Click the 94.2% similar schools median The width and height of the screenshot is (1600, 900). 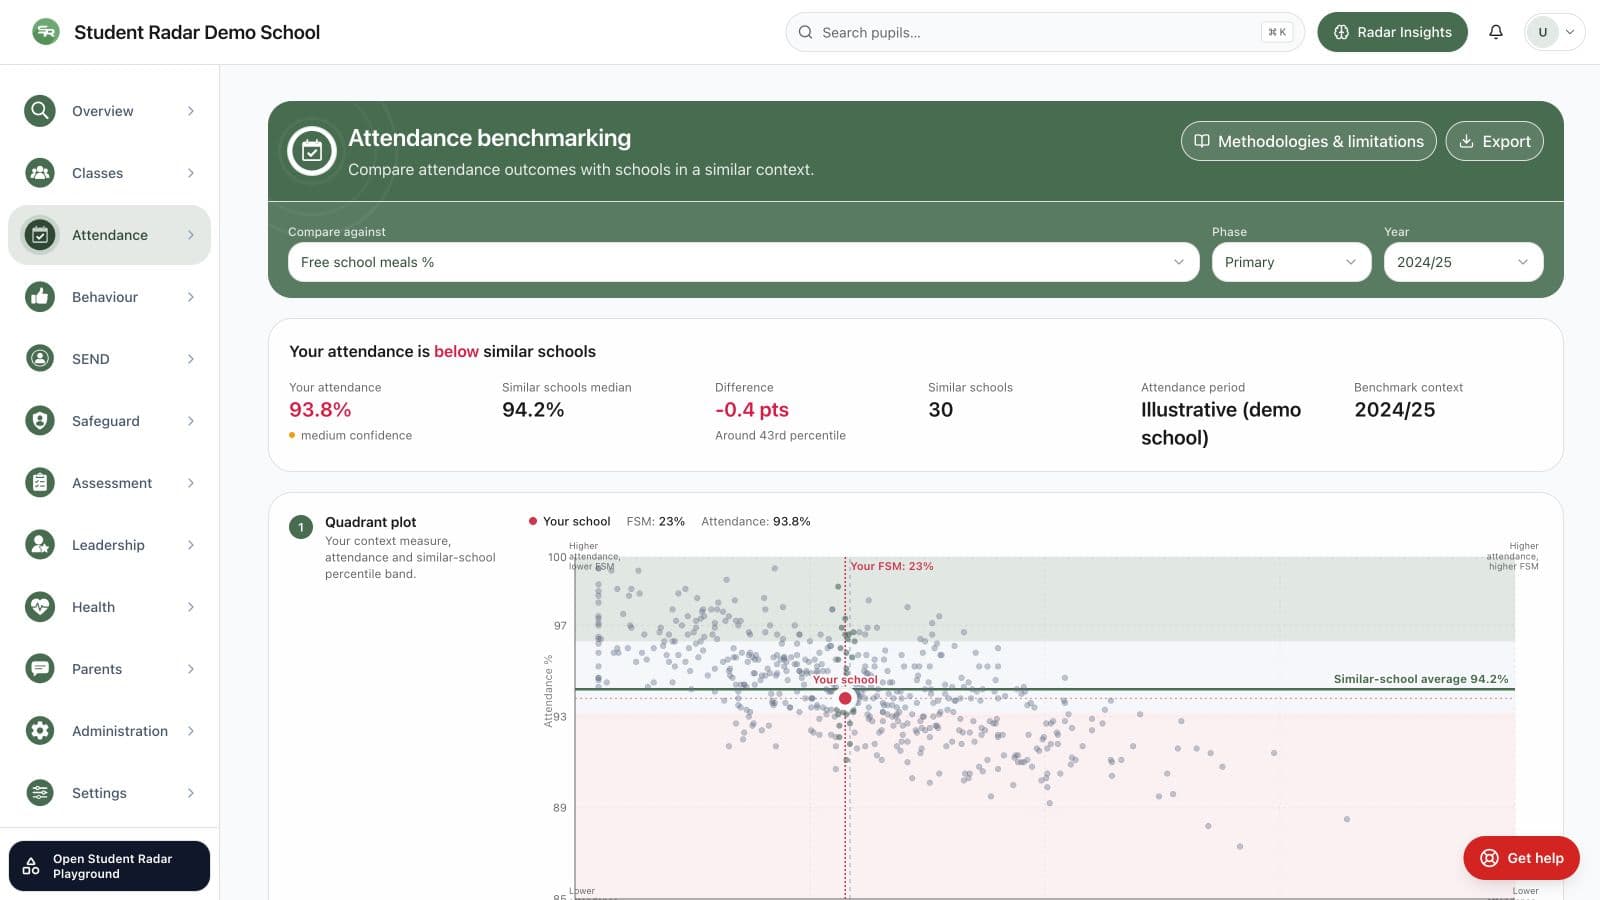(x=533, y=409)
